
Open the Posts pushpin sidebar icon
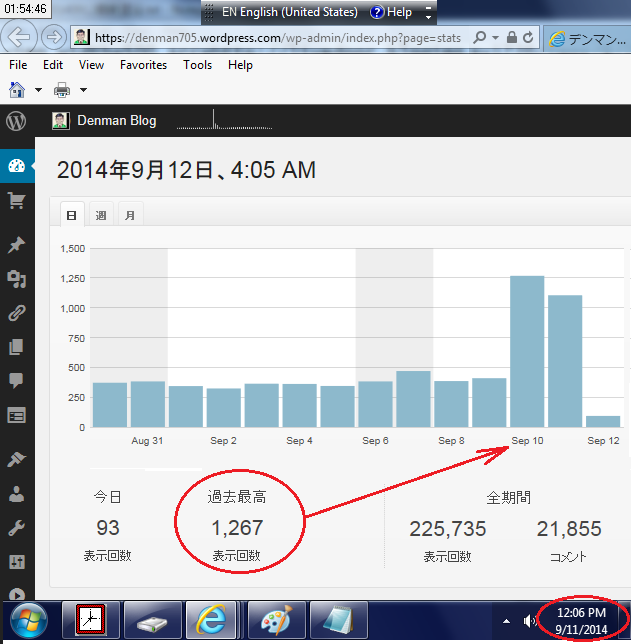click(16, 245)
